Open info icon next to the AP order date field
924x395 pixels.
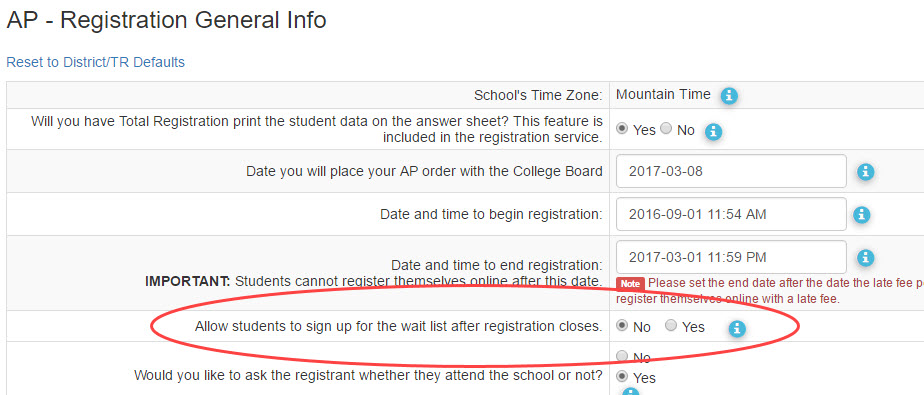(866, 172)
